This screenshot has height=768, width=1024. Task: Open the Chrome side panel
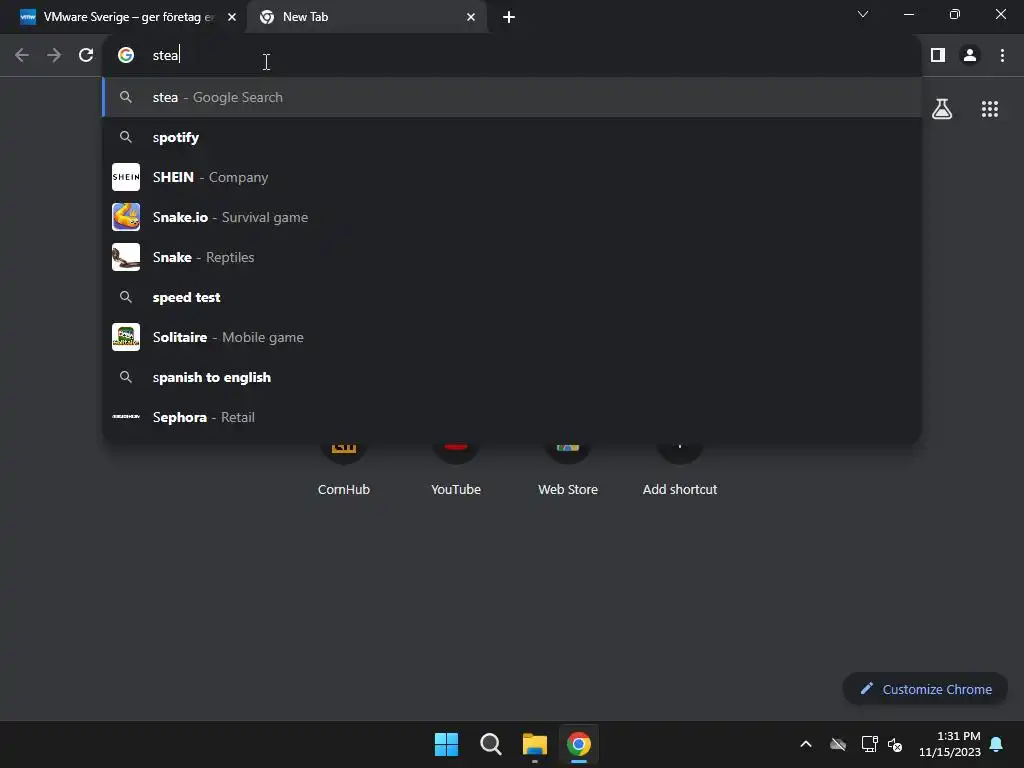click(x=938, y=56)
